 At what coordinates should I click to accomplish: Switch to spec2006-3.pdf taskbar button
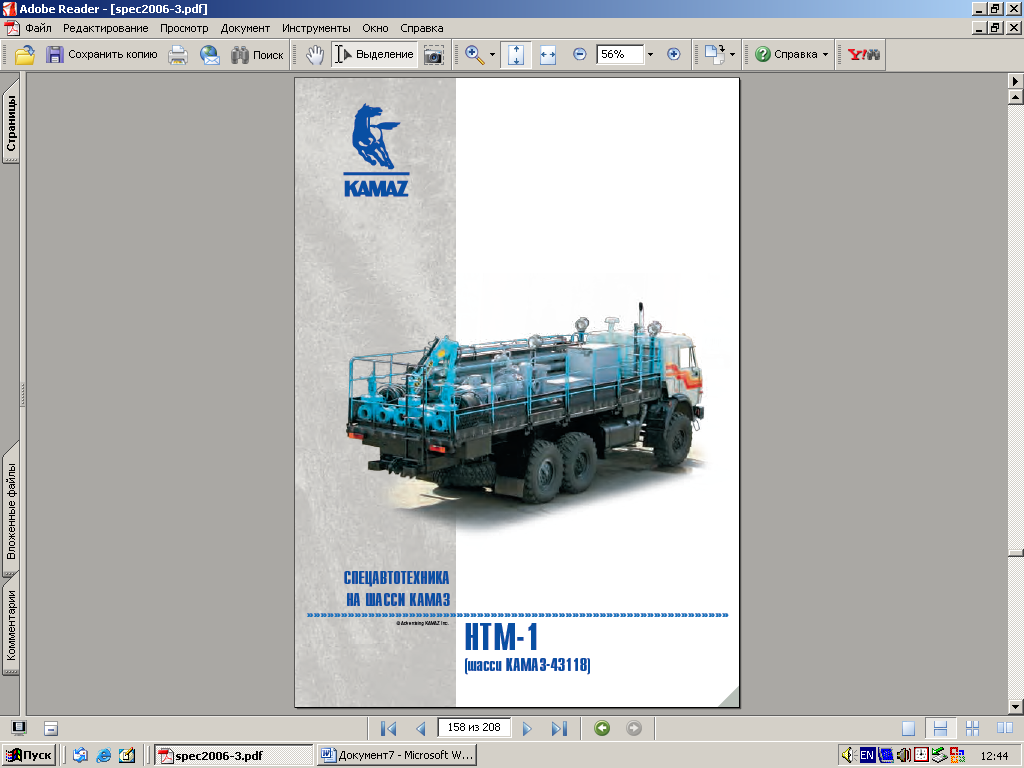pyautogui.click(x=234, y=756)
